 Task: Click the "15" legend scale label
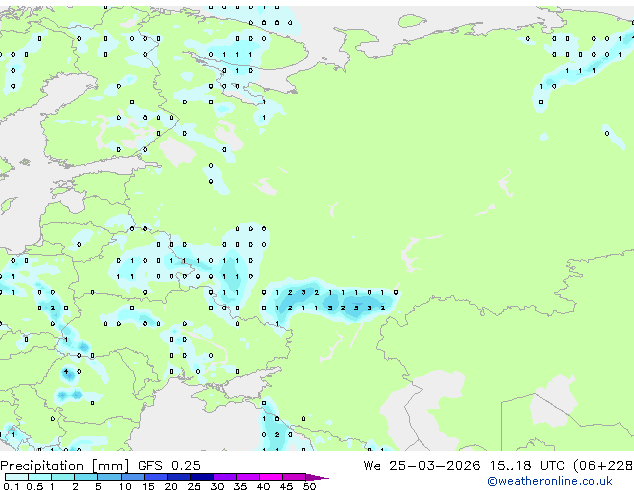point(148,486)
